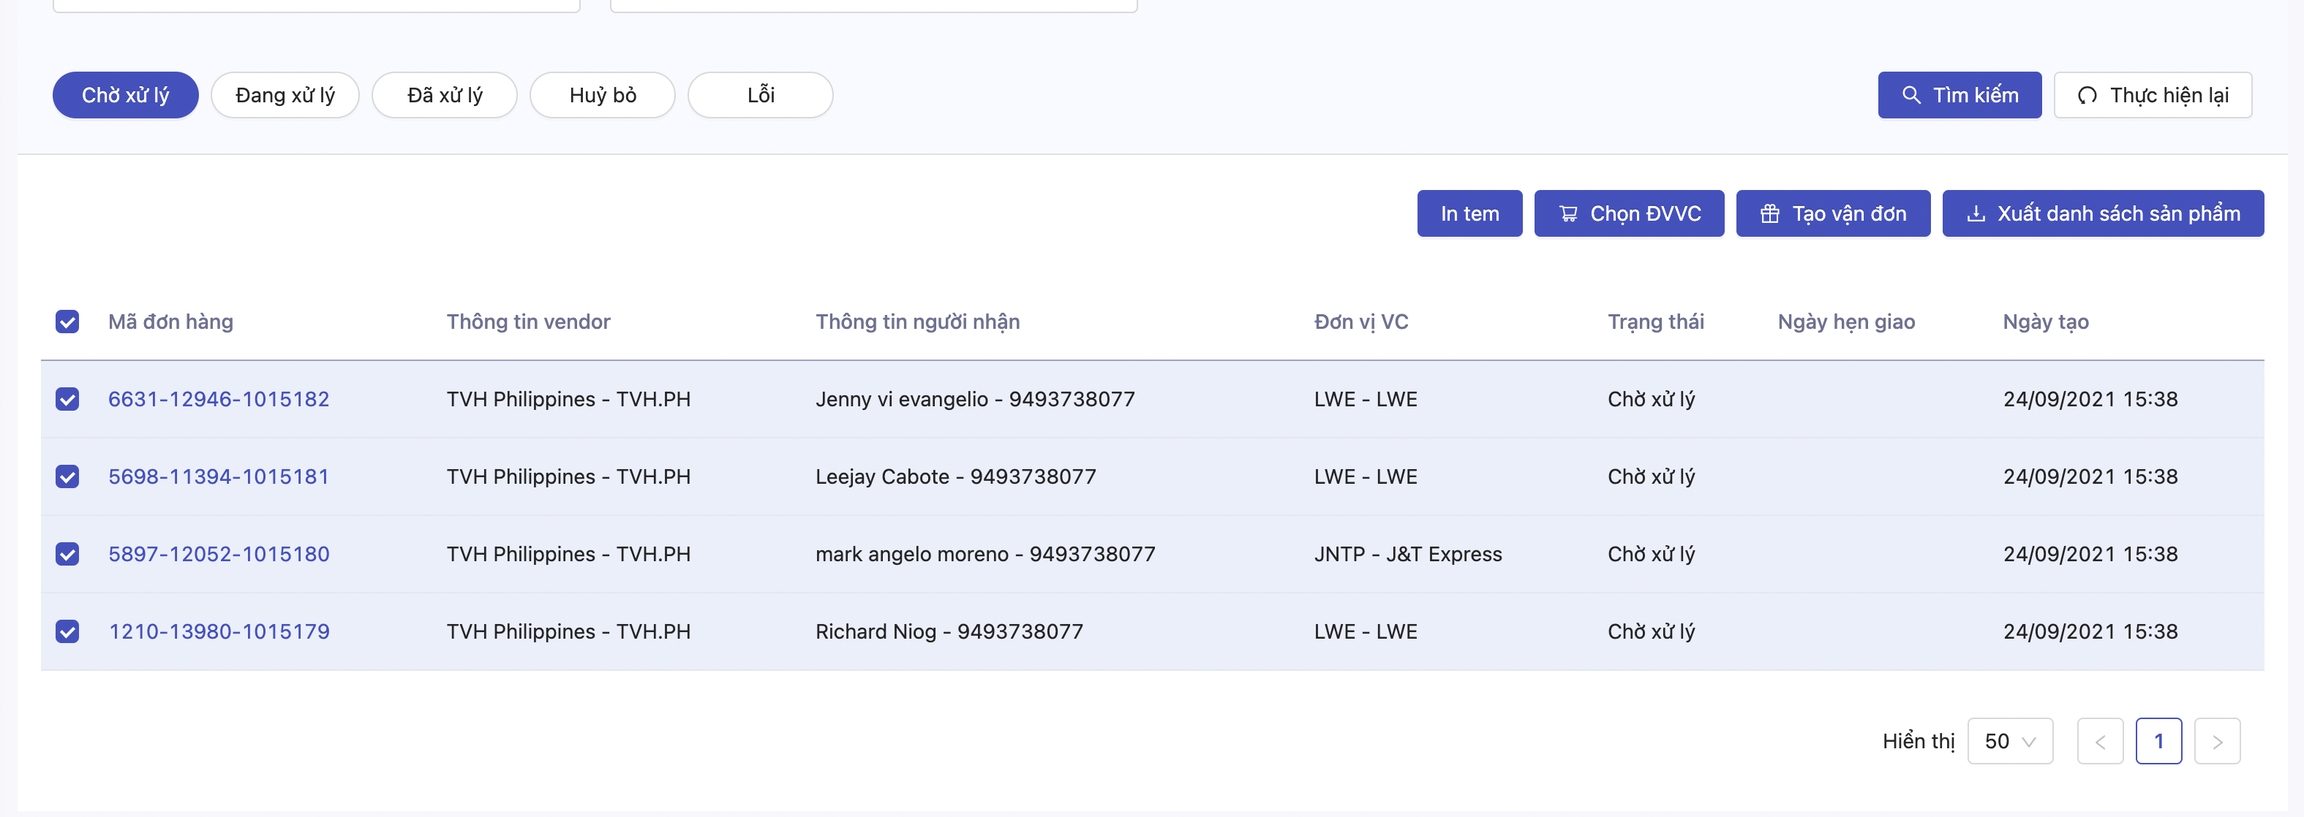Go to previous page arrow
Viewport: 2304px width, 817px height.
tap(2099, 741)
